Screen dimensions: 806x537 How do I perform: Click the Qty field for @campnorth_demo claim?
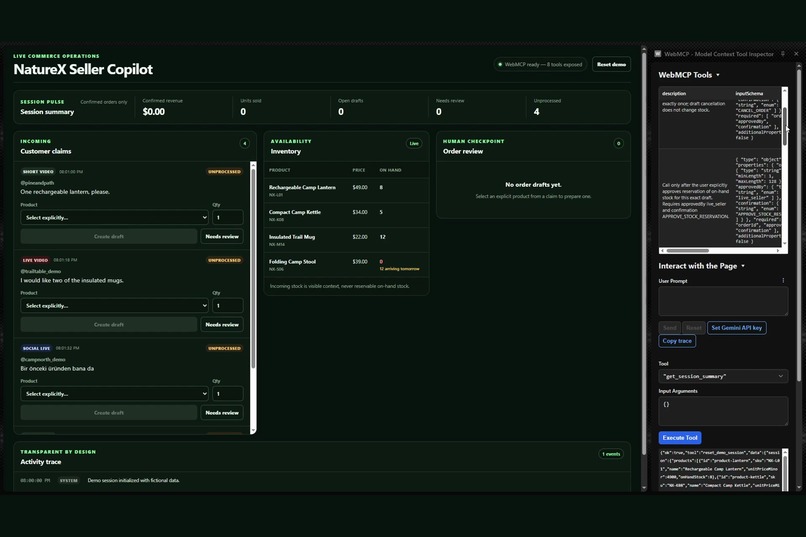227,394
